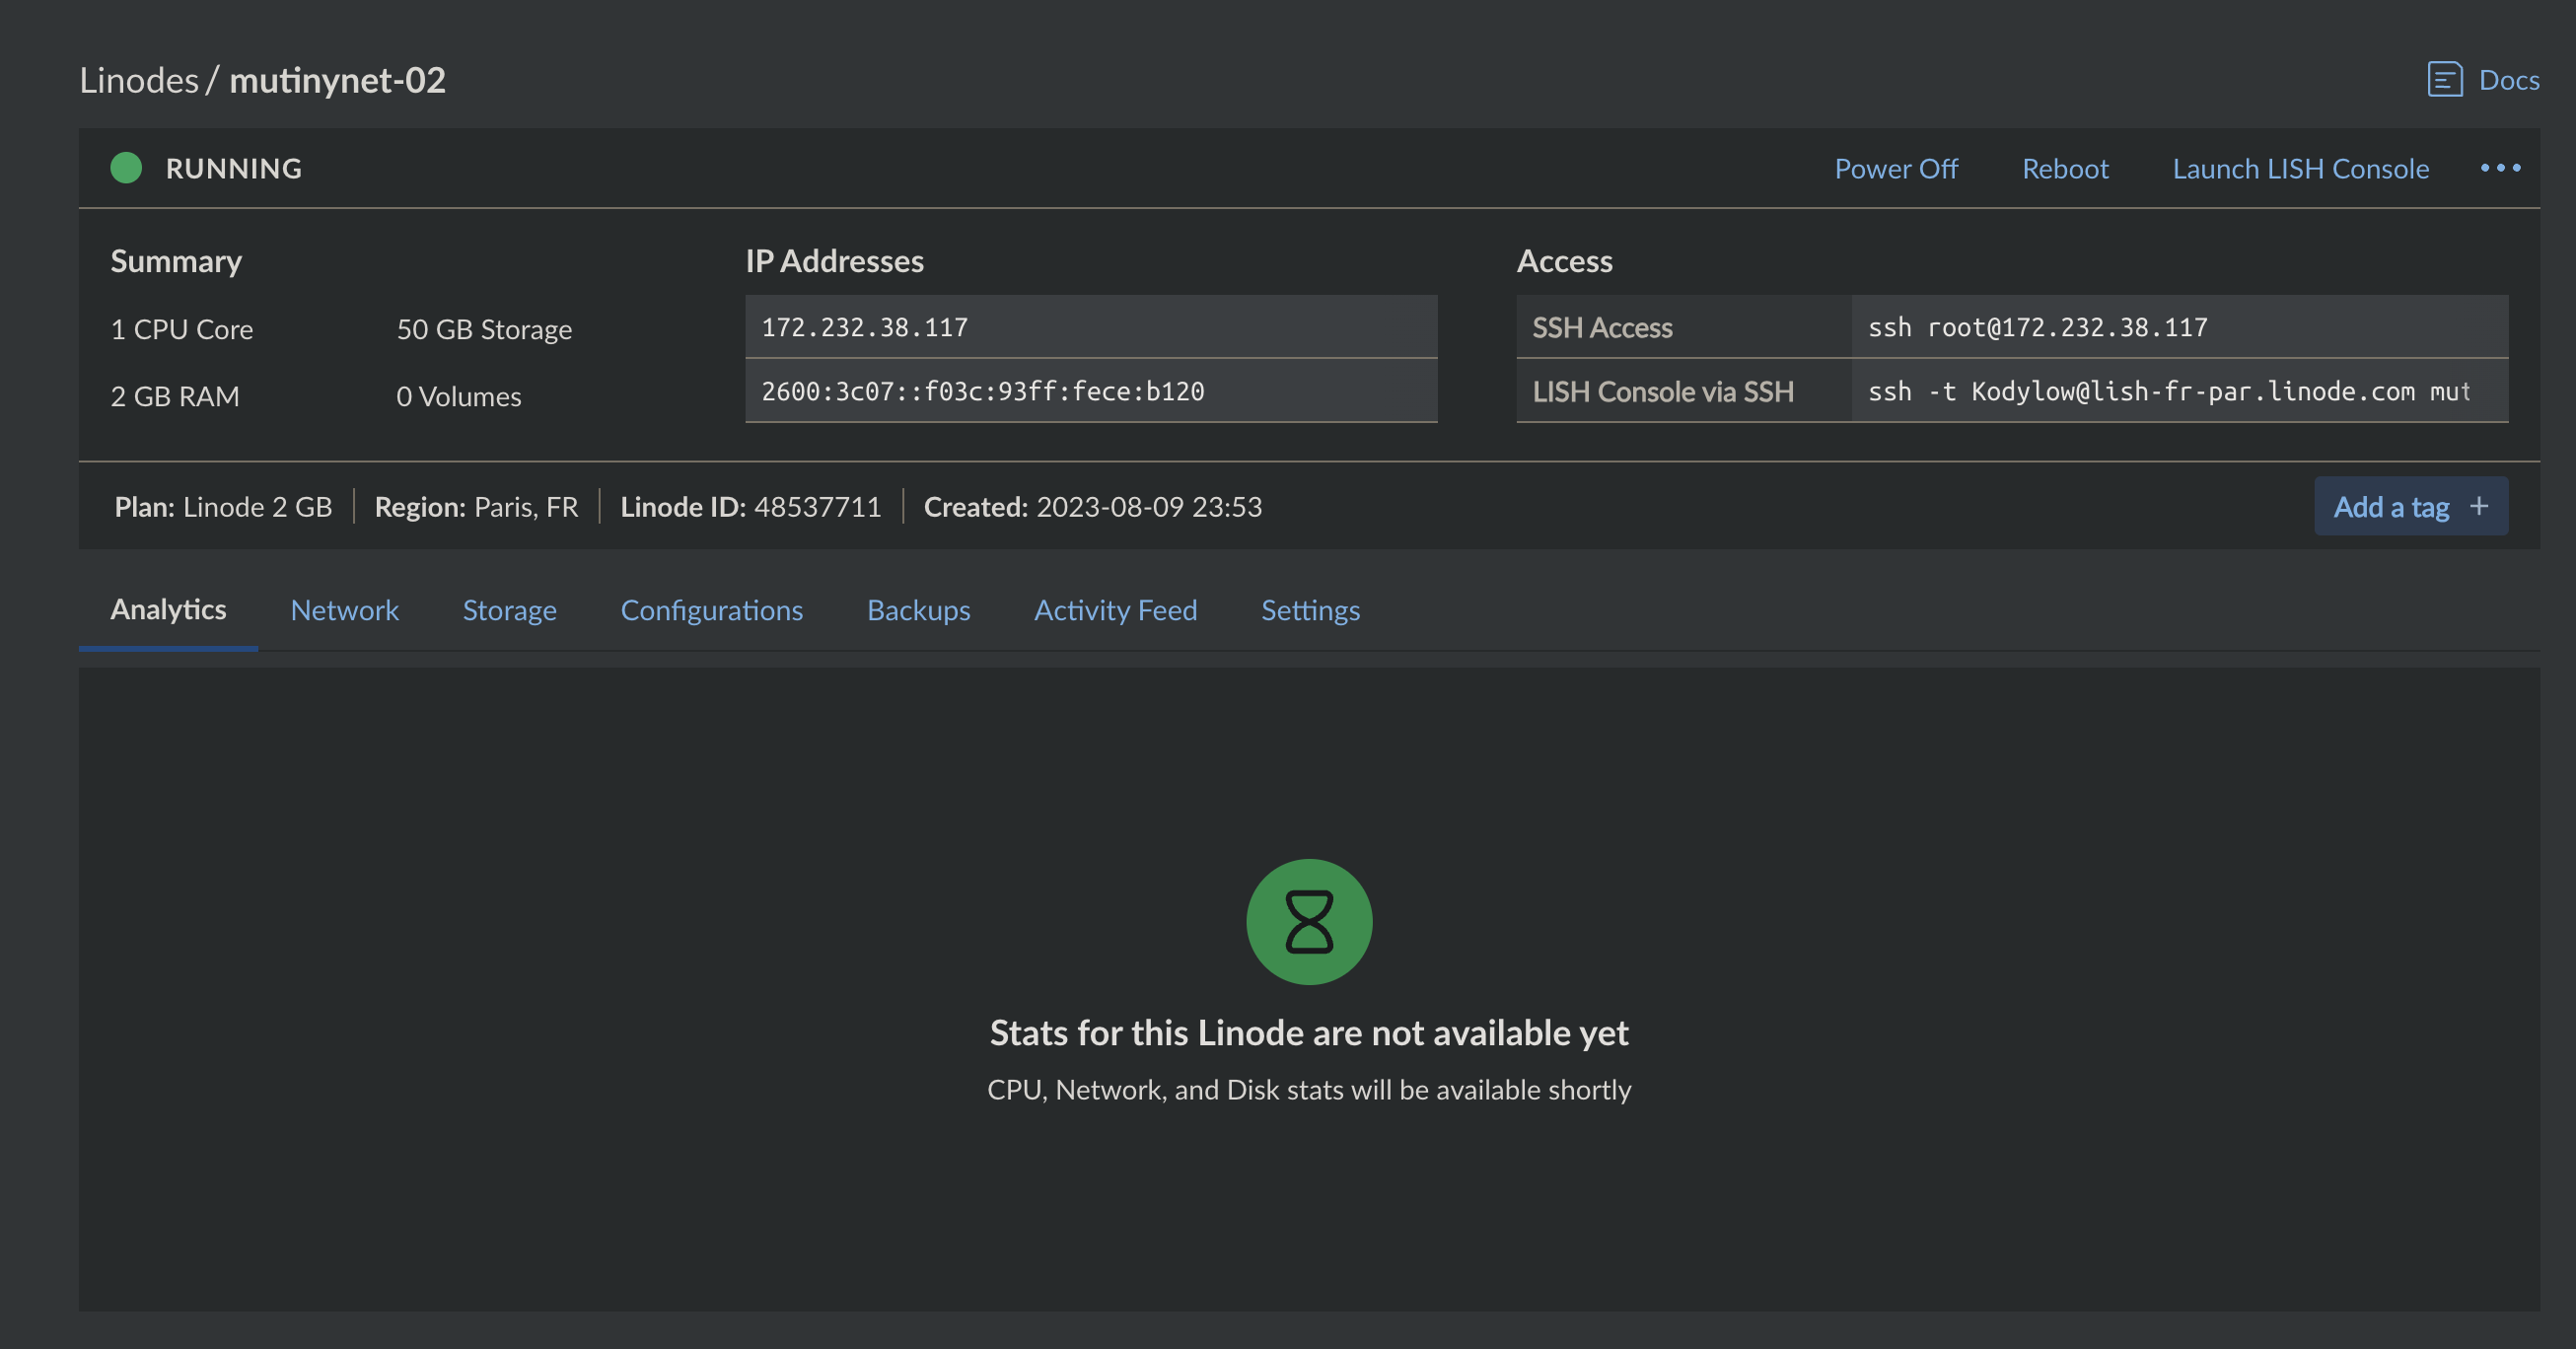The width and height of the screenshot is (2576, 1349).
Task: Open the three-dot more actions menu
Action: (x=2500, y=168)
